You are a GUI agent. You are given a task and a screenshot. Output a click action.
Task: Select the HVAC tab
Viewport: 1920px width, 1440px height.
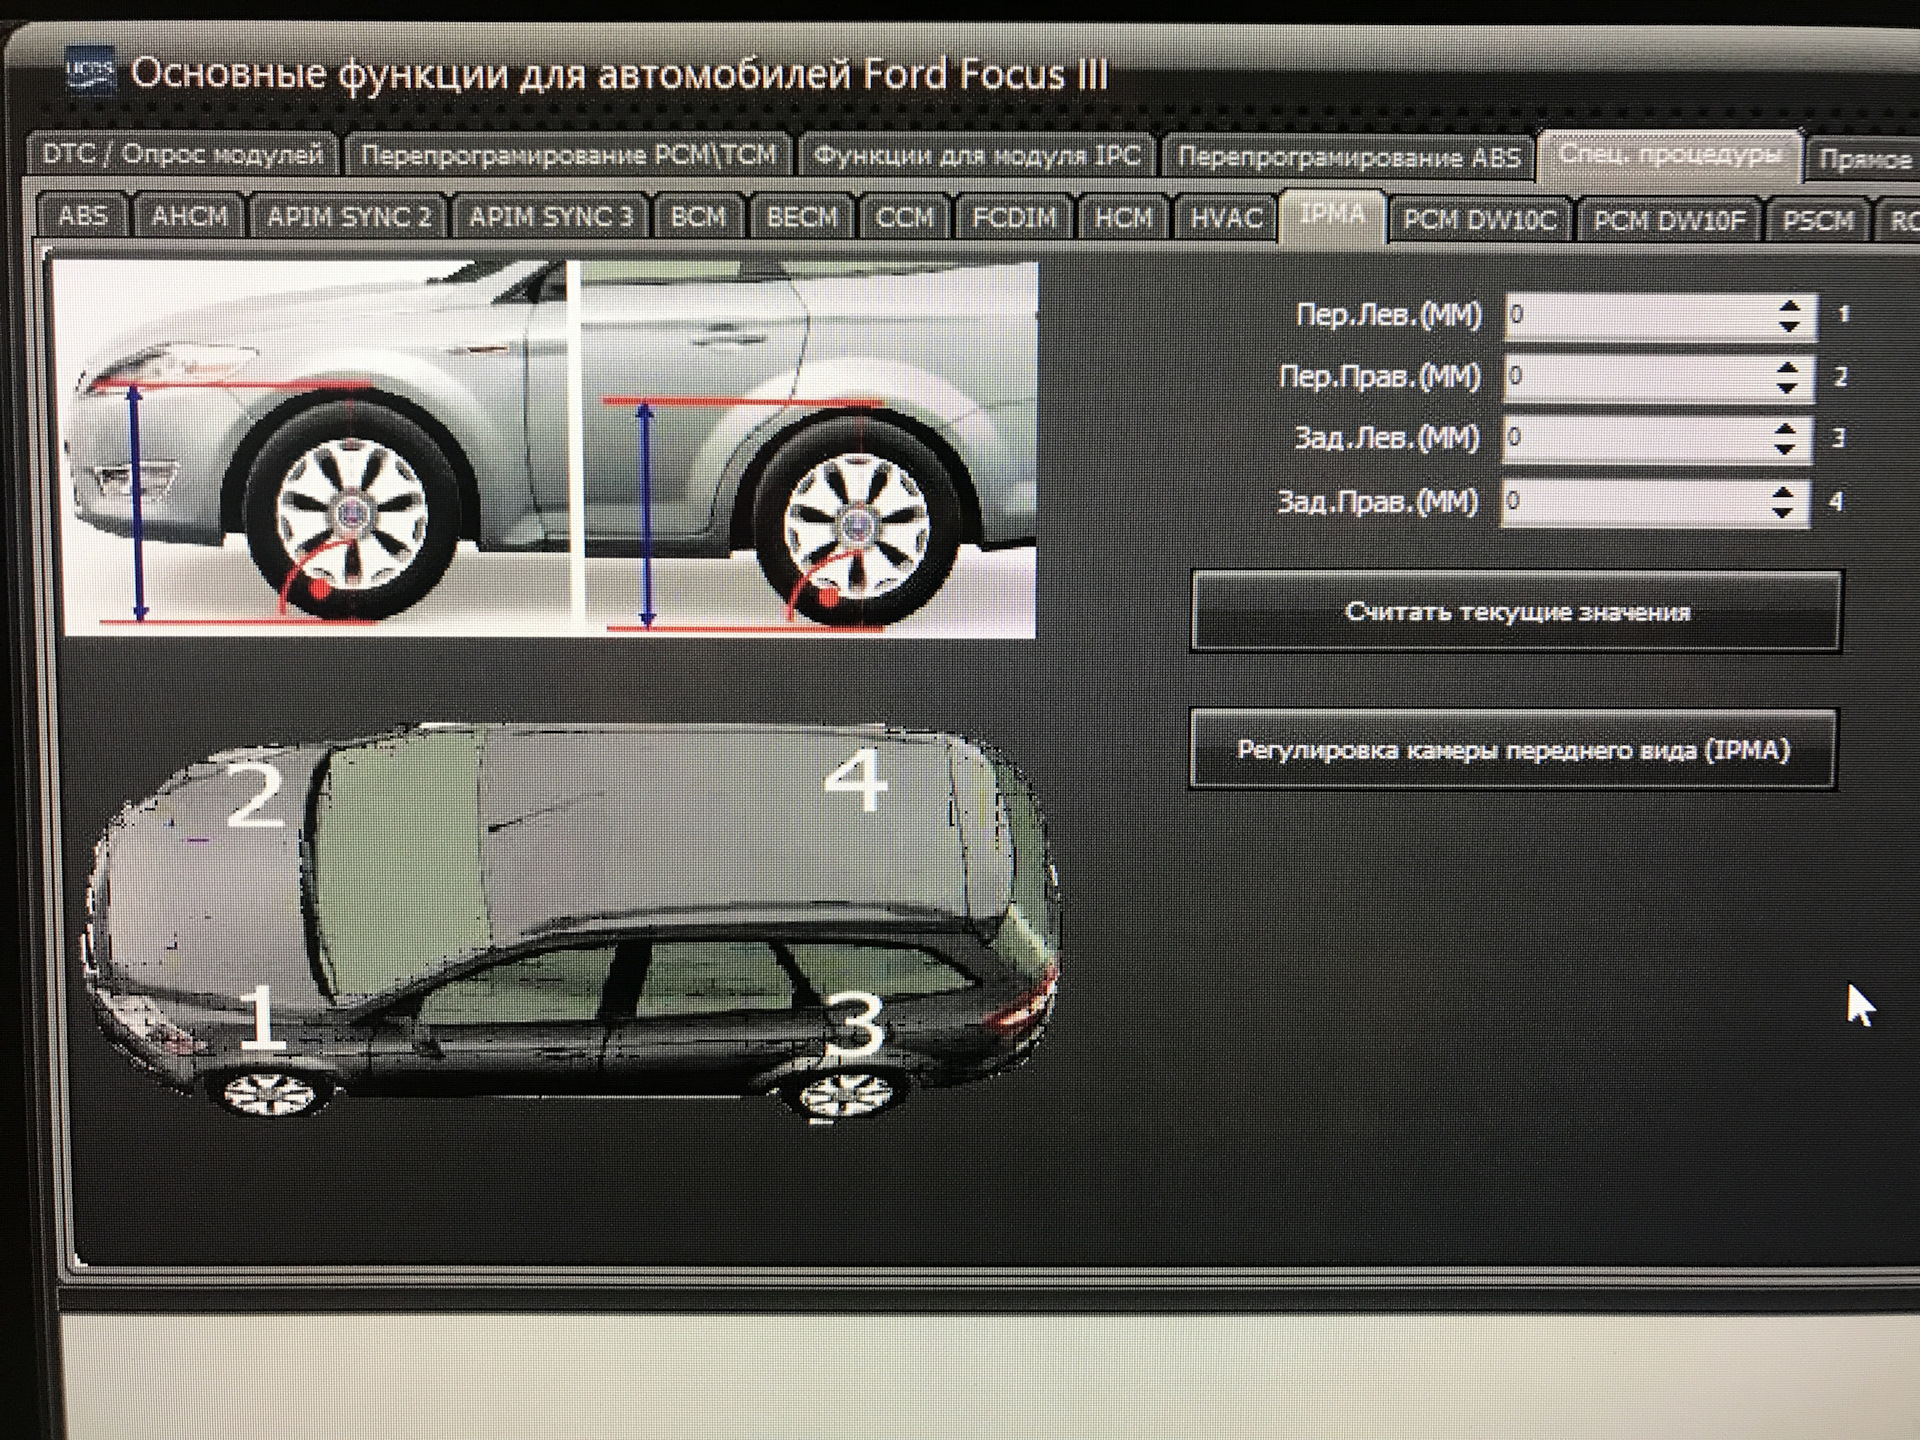[x=1225, y=218]
